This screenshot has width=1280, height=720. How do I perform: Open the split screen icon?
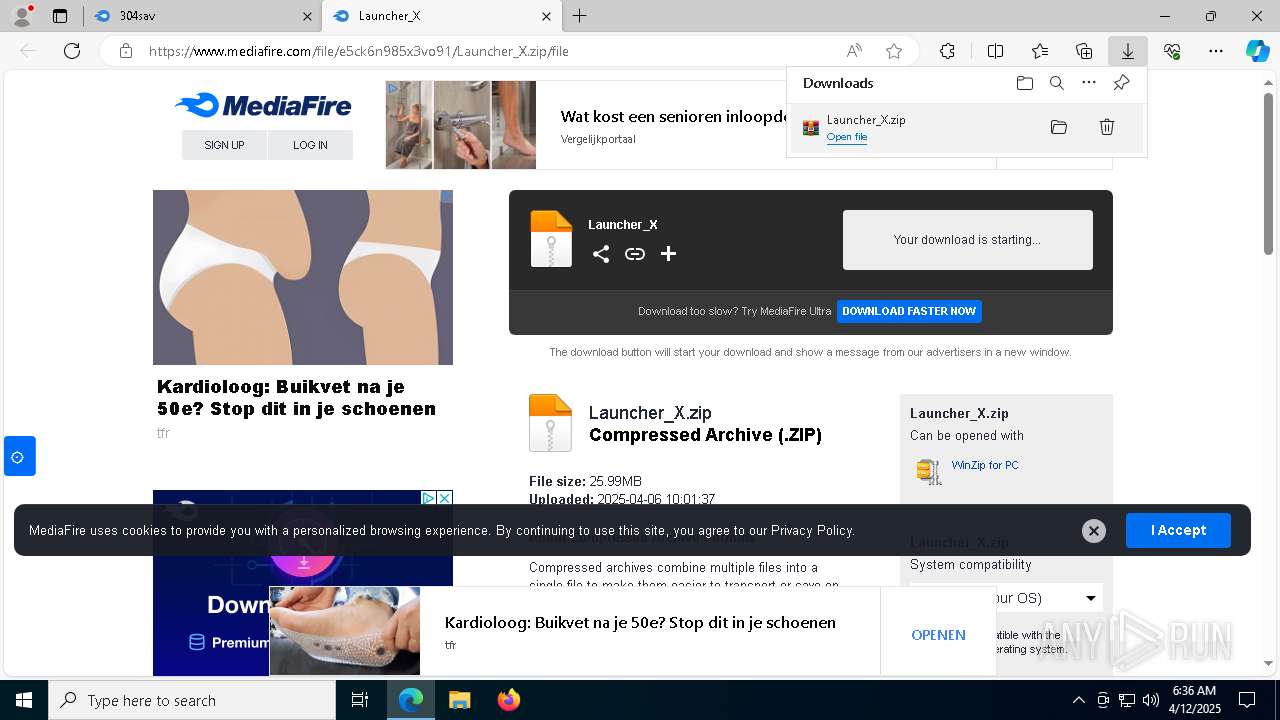pyautogui.click(x=995, y=51)
